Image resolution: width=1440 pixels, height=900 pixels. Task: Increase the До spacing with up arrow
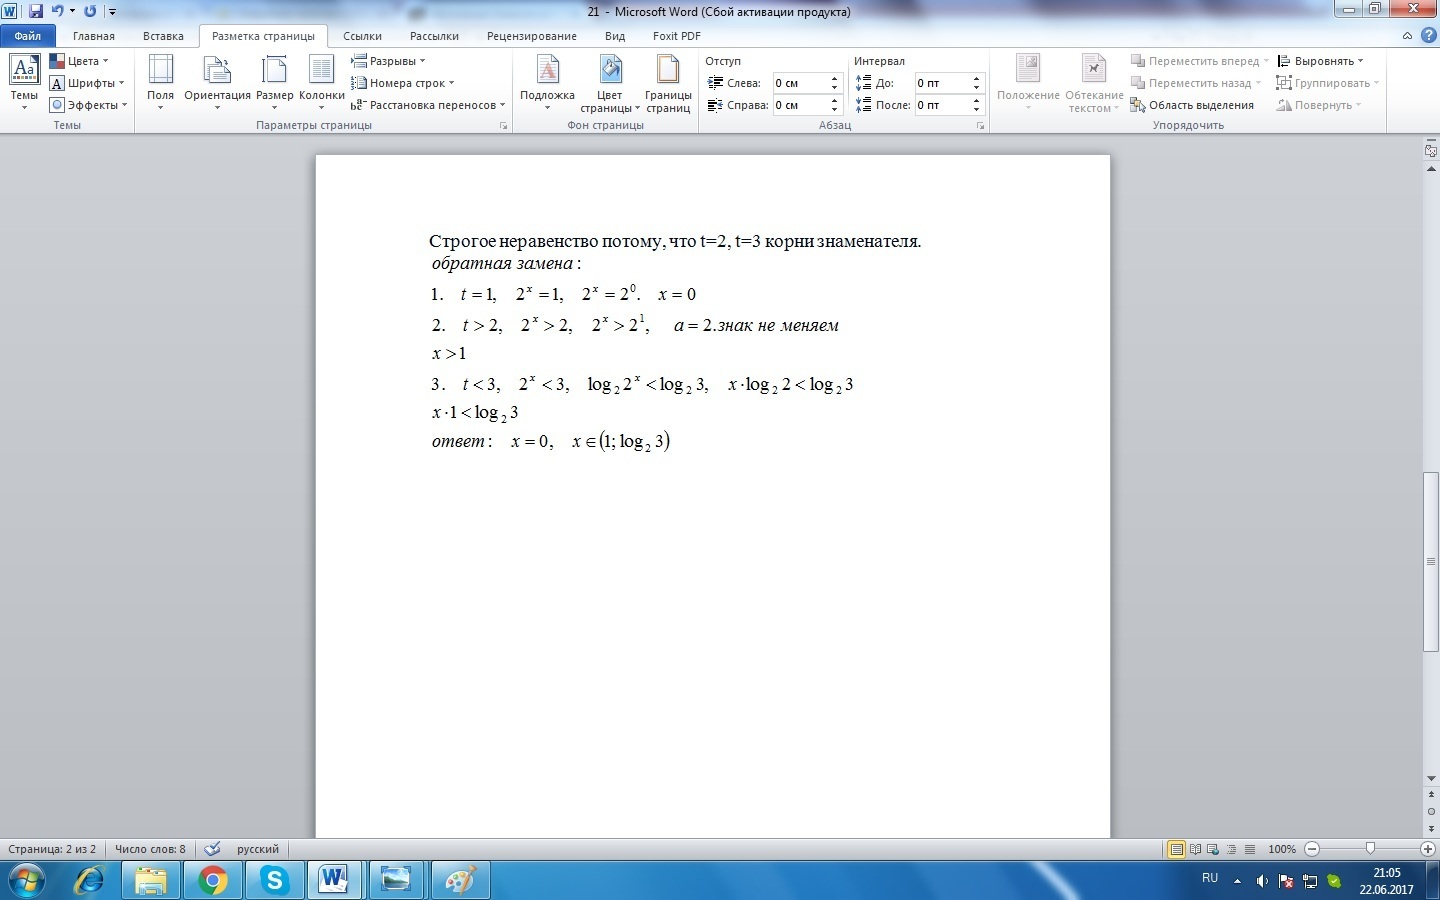click(976, 78)
